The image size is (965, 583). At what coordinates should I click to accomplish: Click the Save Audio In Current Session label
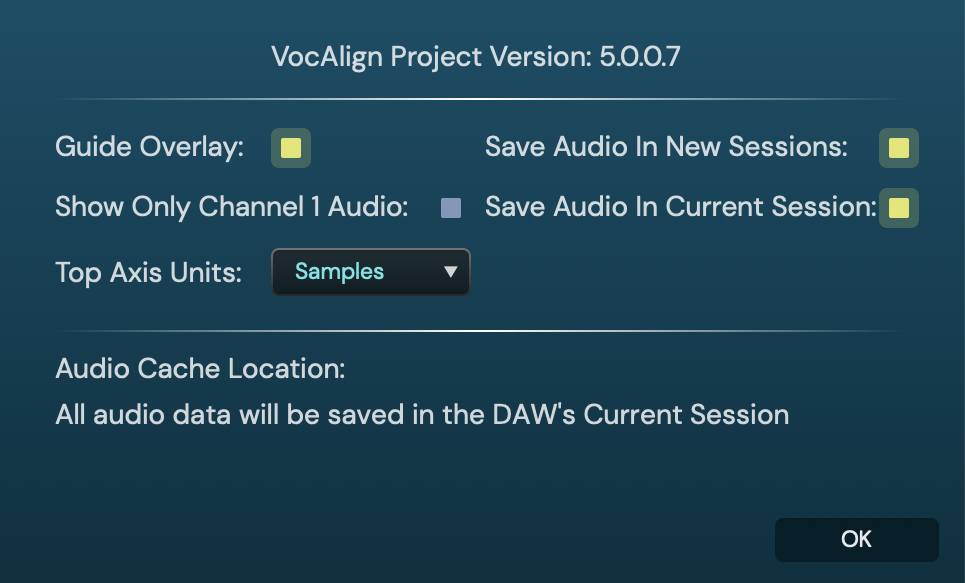[x=680, y=208]
